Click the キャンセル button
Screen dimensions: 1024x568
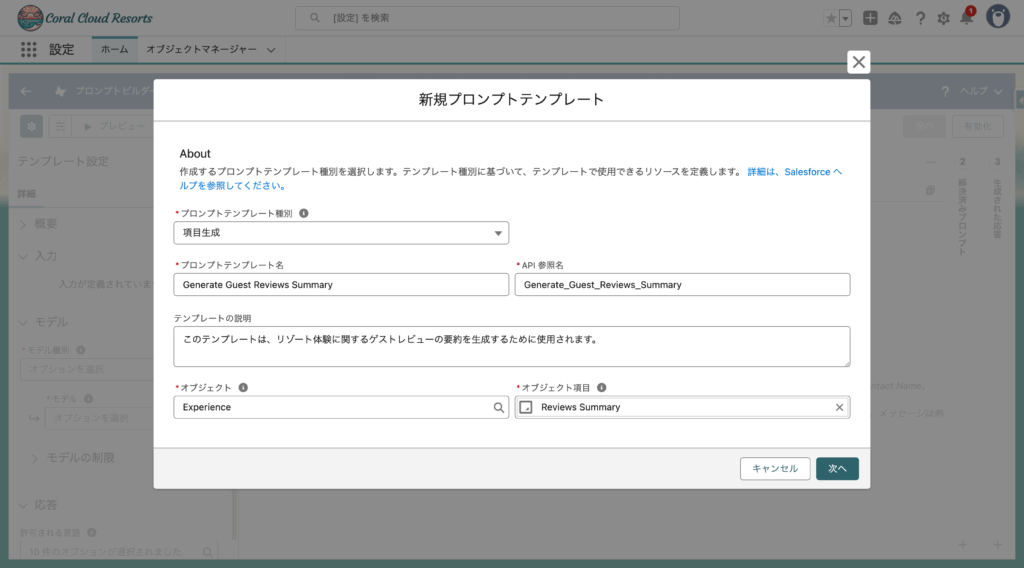pyautogui.click(x=774, y=468)
